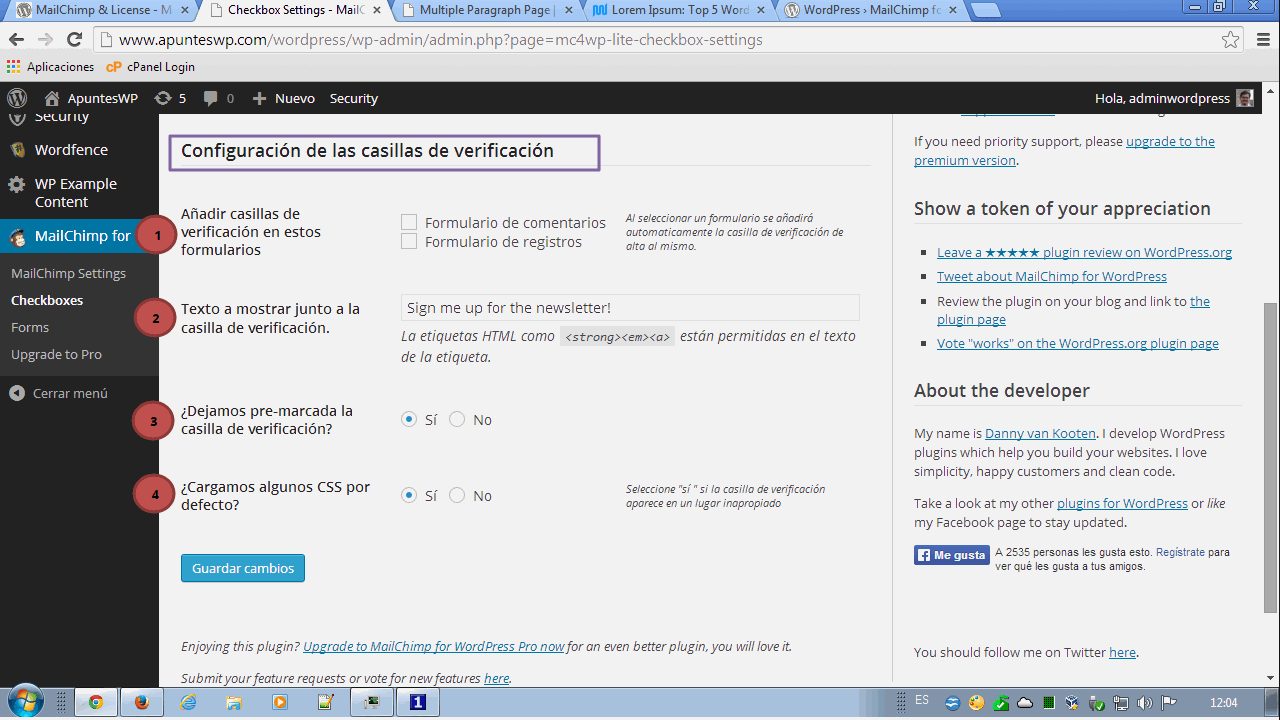1280x720 pixels.
Task: Open MailChimp Settings submenu item
Action: coord(68,273)
